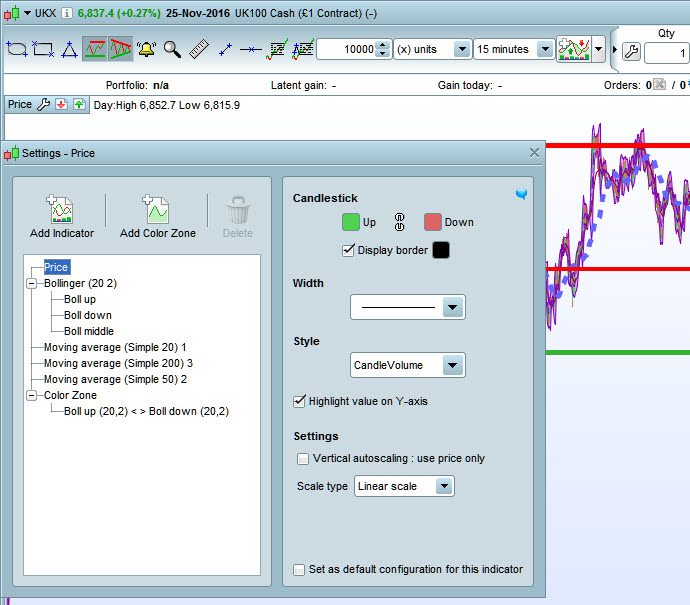This screenshot has height=605, width=690.
Task: Open the black border color swatch
Action: coord(441,250)
